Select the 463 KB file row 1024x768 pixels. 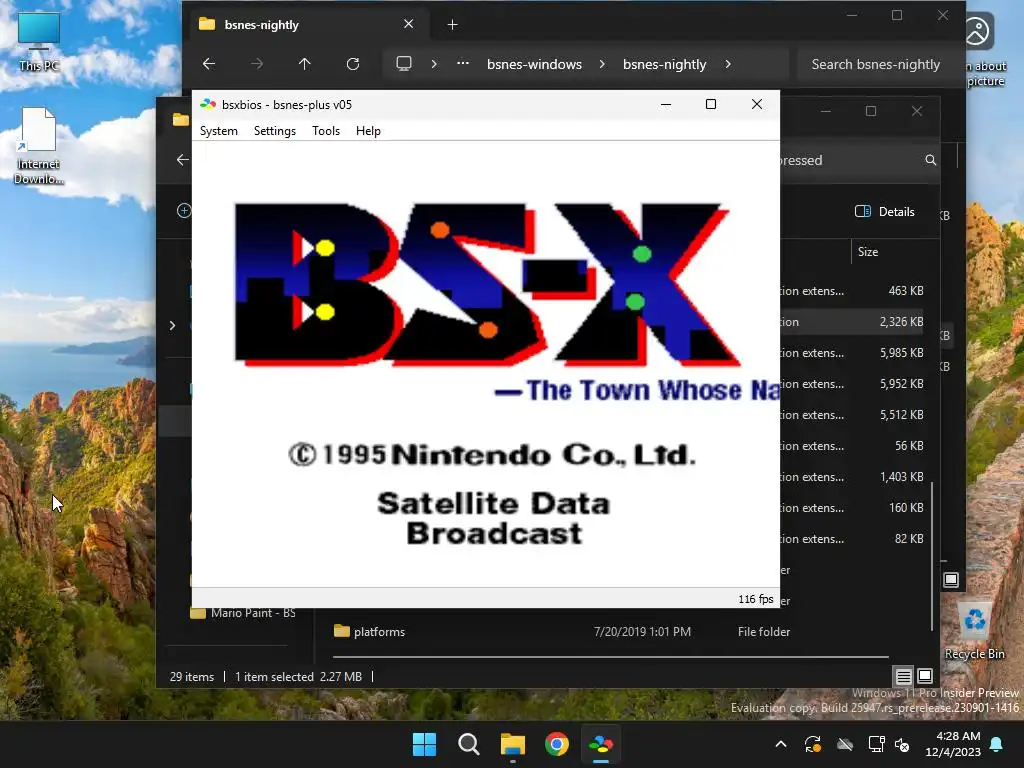pyautogui.click(x=852, y=291)
